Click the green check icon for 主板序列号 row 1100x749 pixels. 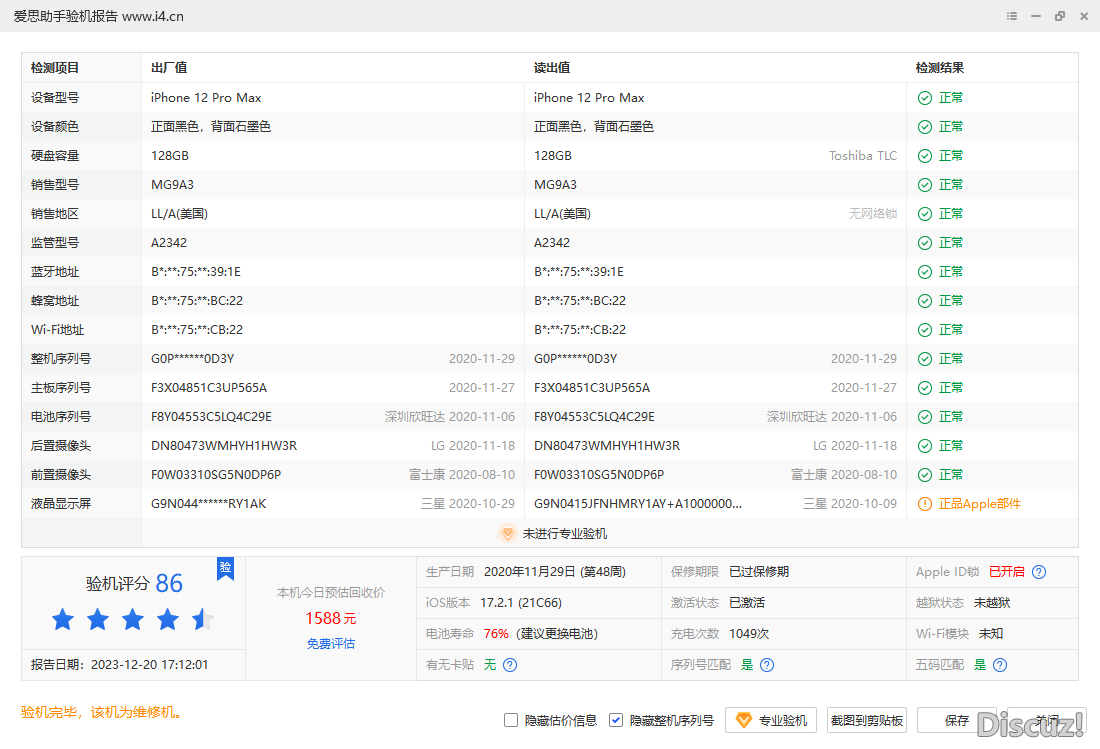[x=925, y=388]
